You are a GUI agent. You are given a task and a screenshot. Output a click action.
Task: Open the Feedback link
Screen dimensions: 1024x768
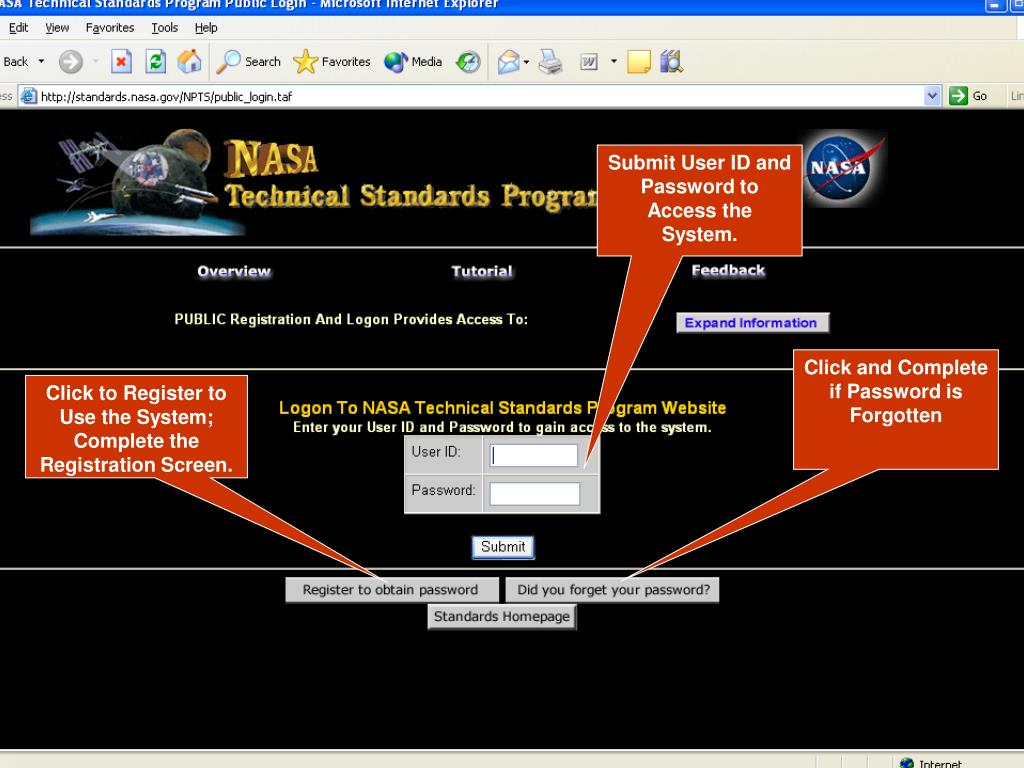pyautogui.click(x=728, y=270)
